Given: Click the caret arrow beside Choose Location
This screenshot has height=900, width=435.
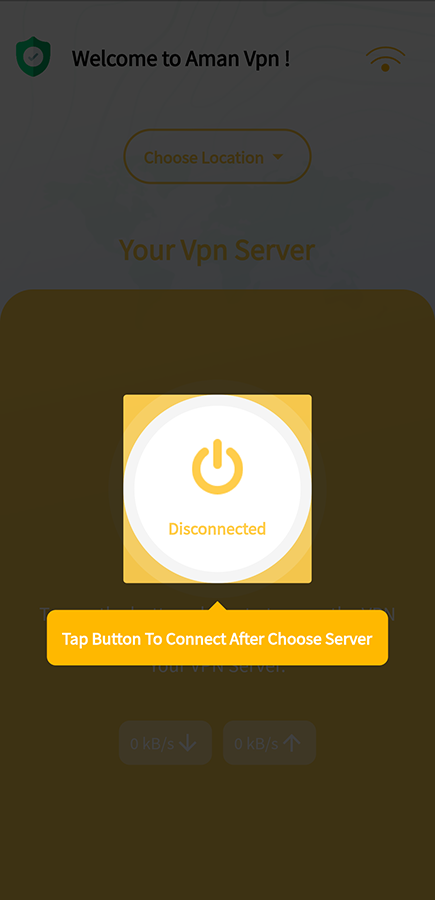Looking at the screenshot, I should coord(278,157).
